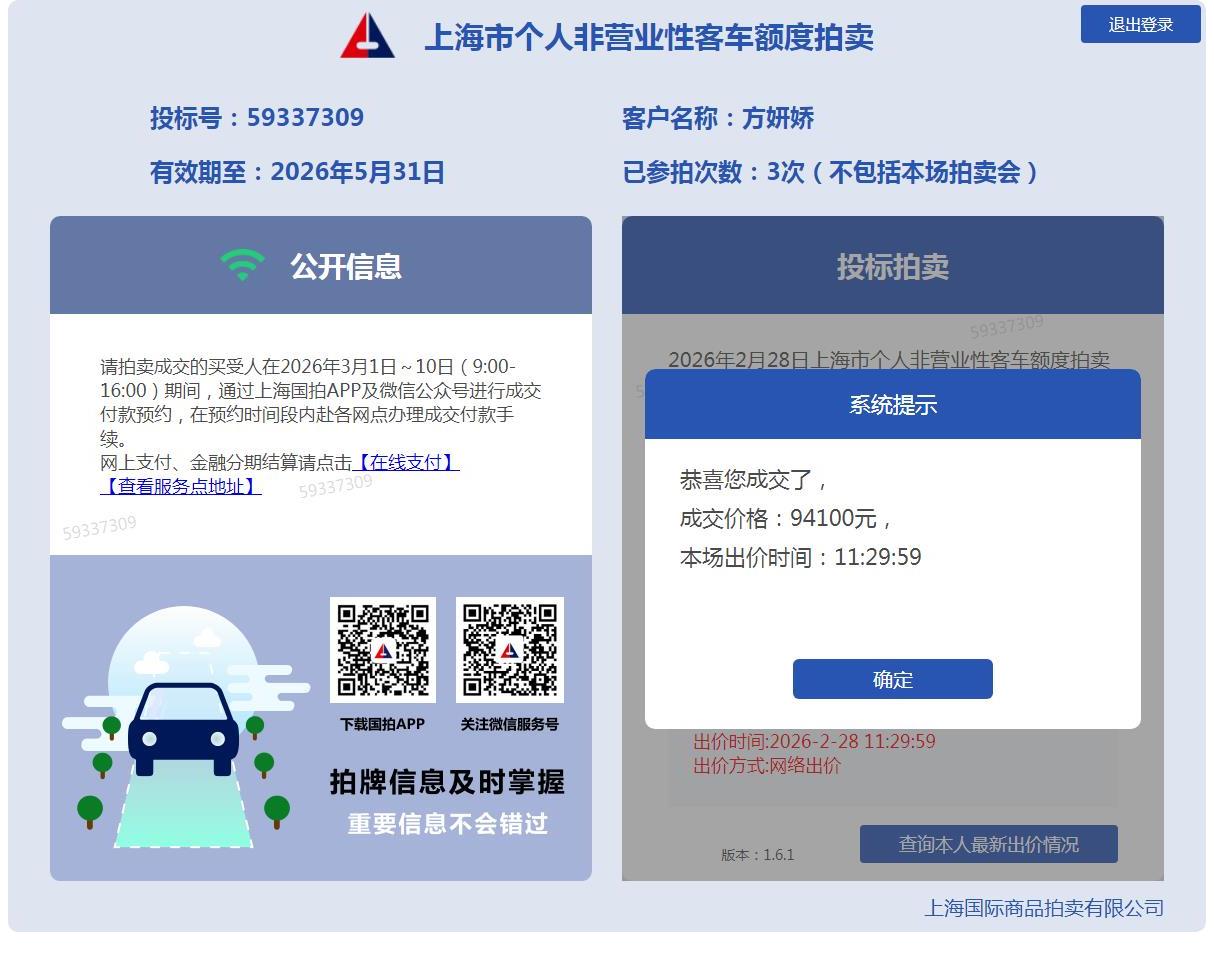Click the 成交价格 94100元 line
This screenshot has width=1214, height=960.
(784, 518)
